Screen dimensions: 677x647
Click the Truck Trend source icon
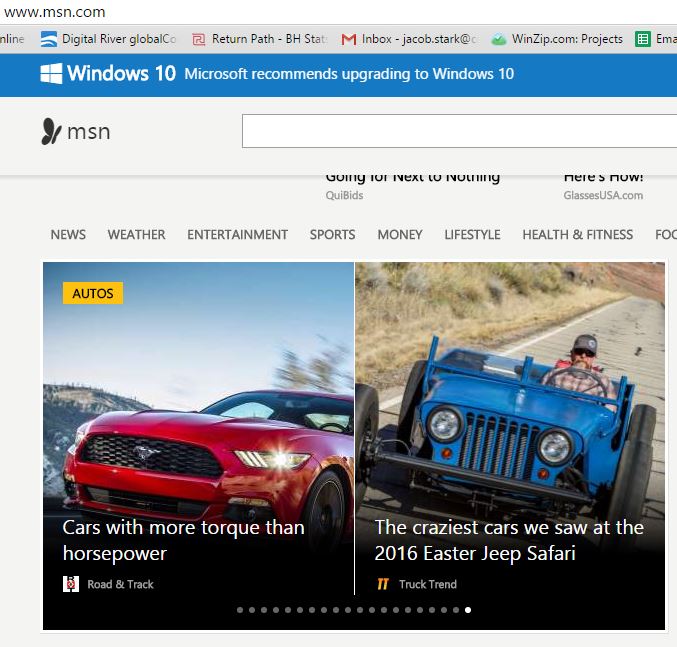pyautogui.click(x=383, y=584)
